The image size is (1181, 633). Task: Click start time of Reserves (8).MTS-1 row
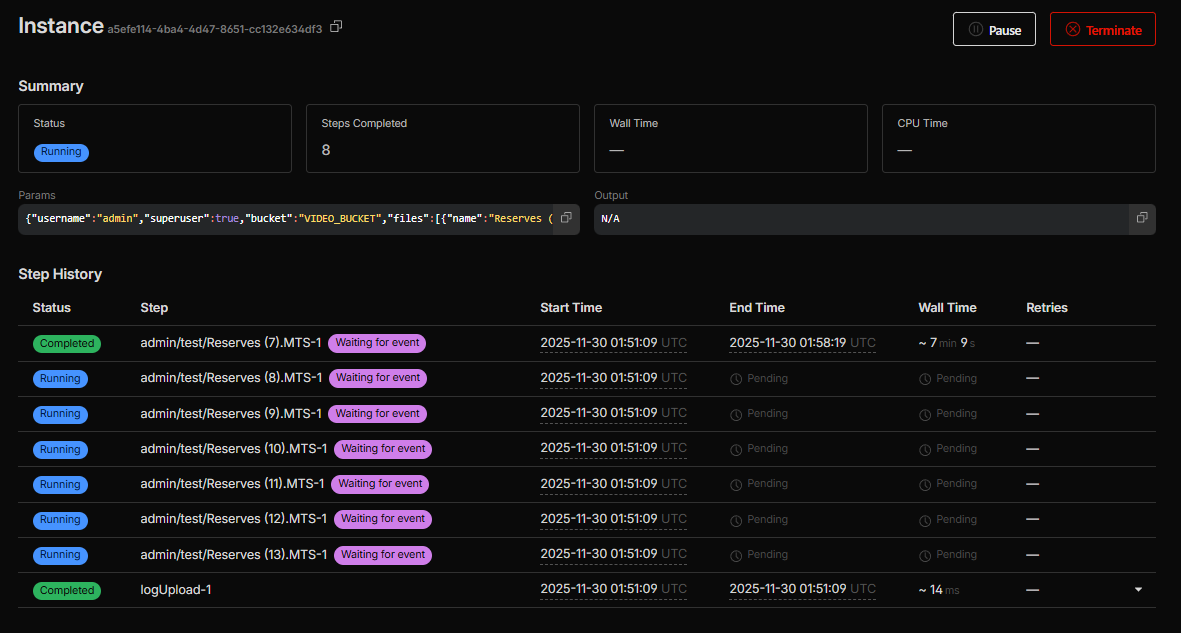[613, 378]
